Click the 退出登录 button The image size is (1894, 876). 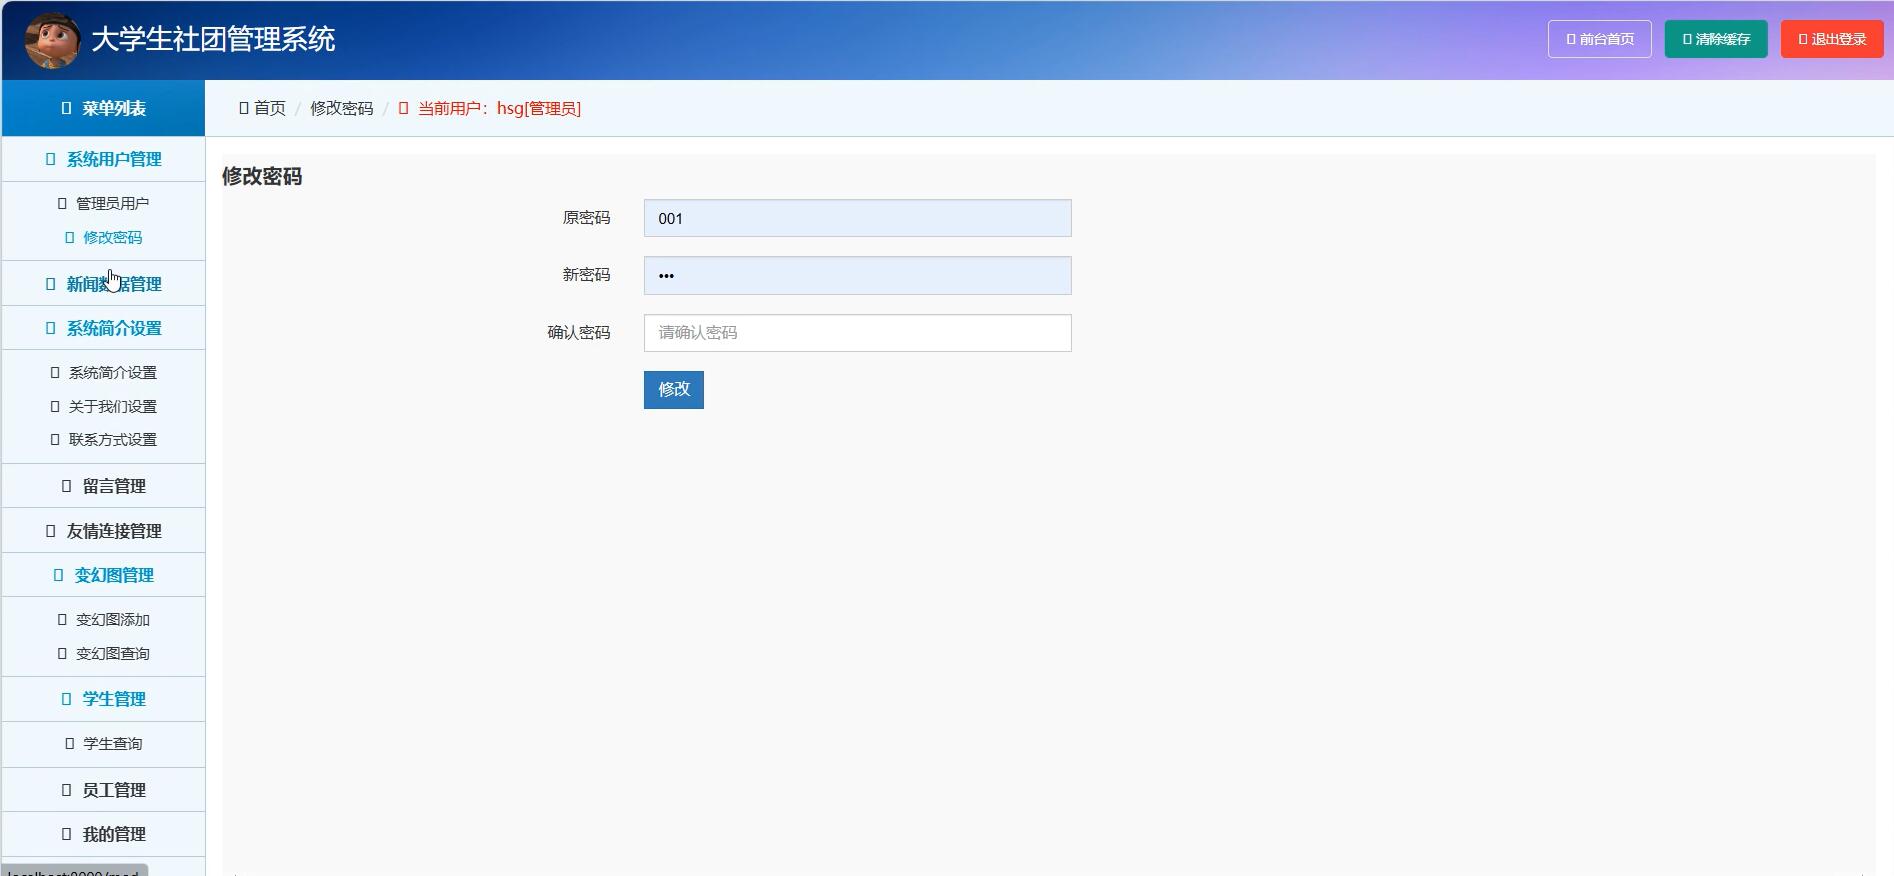click(x=1831, y=39)
